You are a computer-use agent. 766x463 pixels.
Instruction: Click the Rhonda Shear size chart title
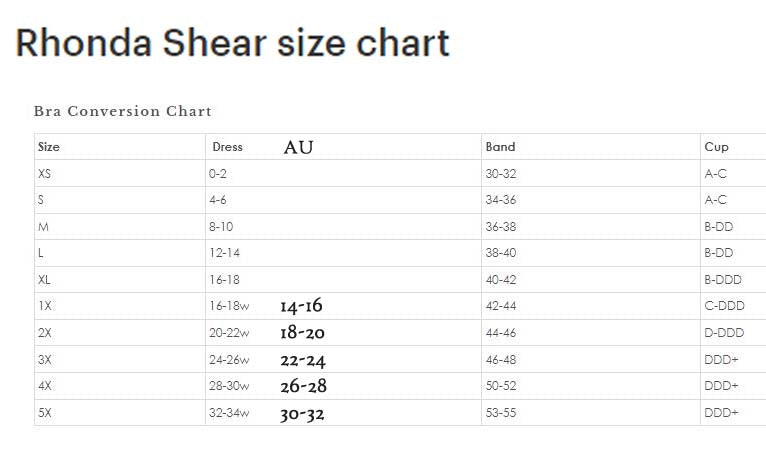[x=232, y=43]
